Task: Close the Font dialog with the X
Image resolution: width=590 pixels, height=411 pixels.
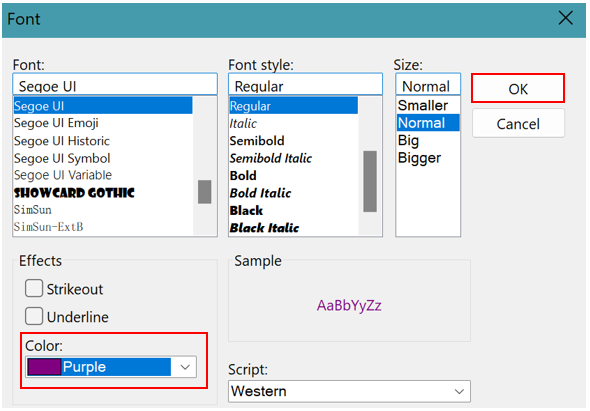Action: click(566, 18)
